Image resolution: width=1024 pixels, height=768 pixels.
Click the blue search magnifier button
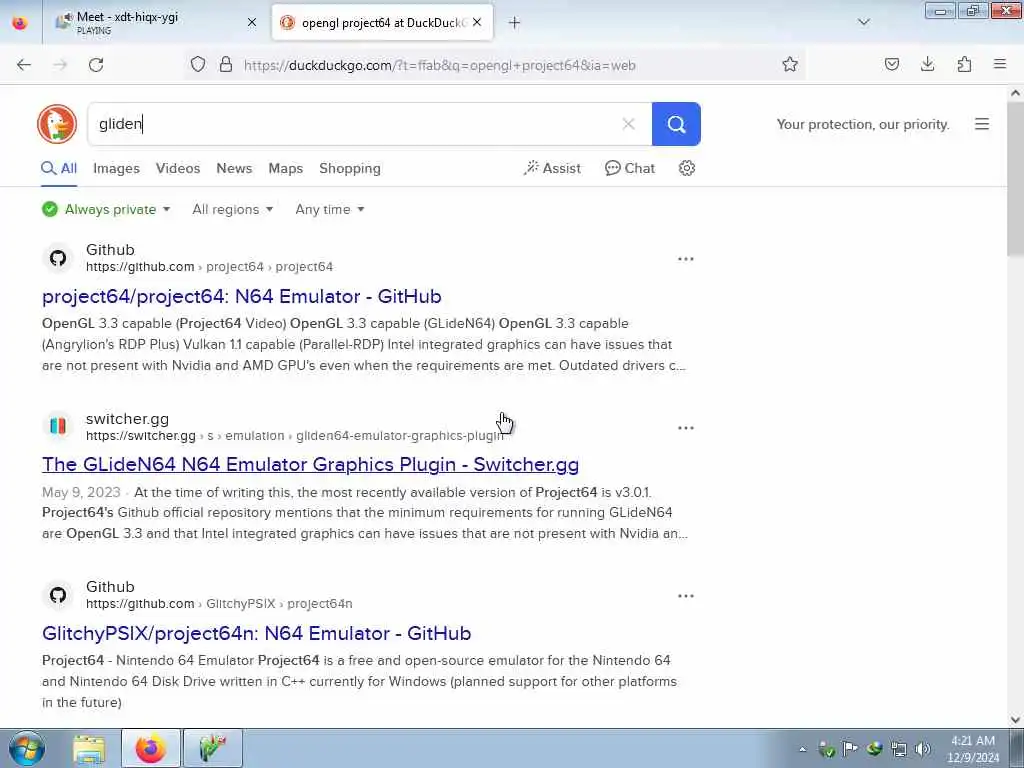click(676, 124)
